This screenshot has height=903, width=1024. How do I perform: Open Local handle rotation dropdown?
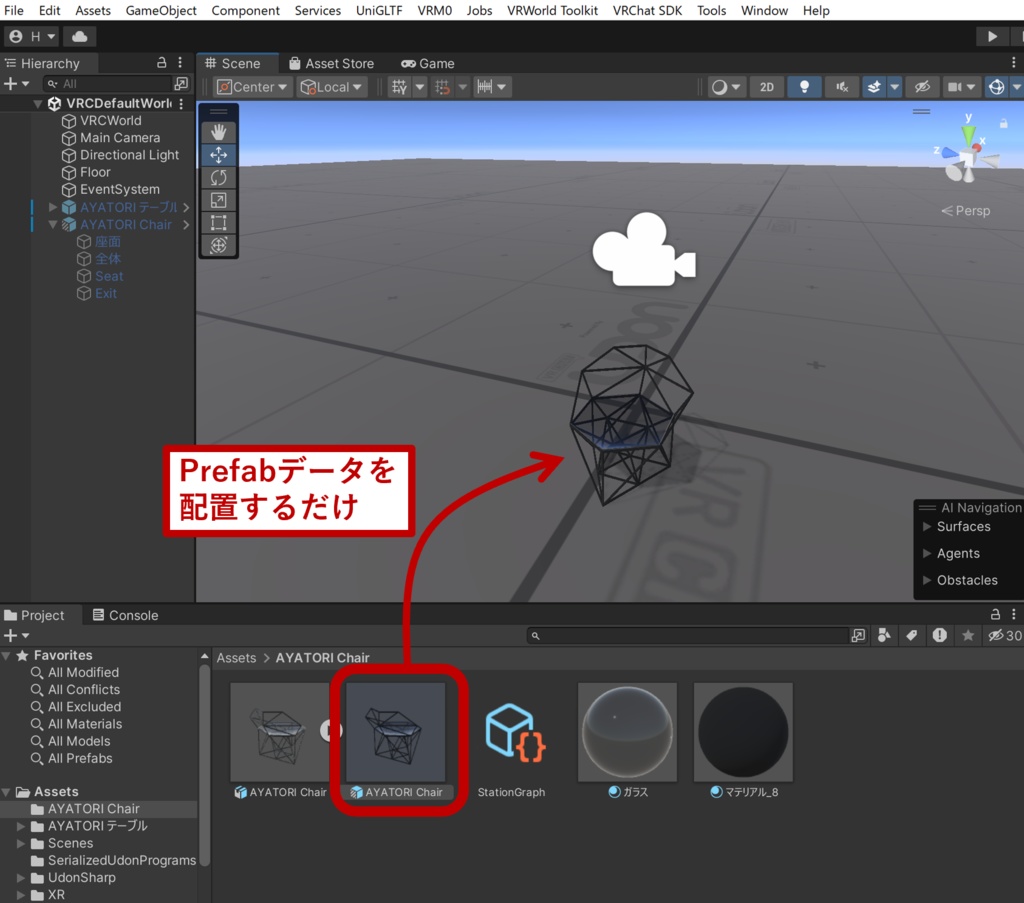click(332, 87)
